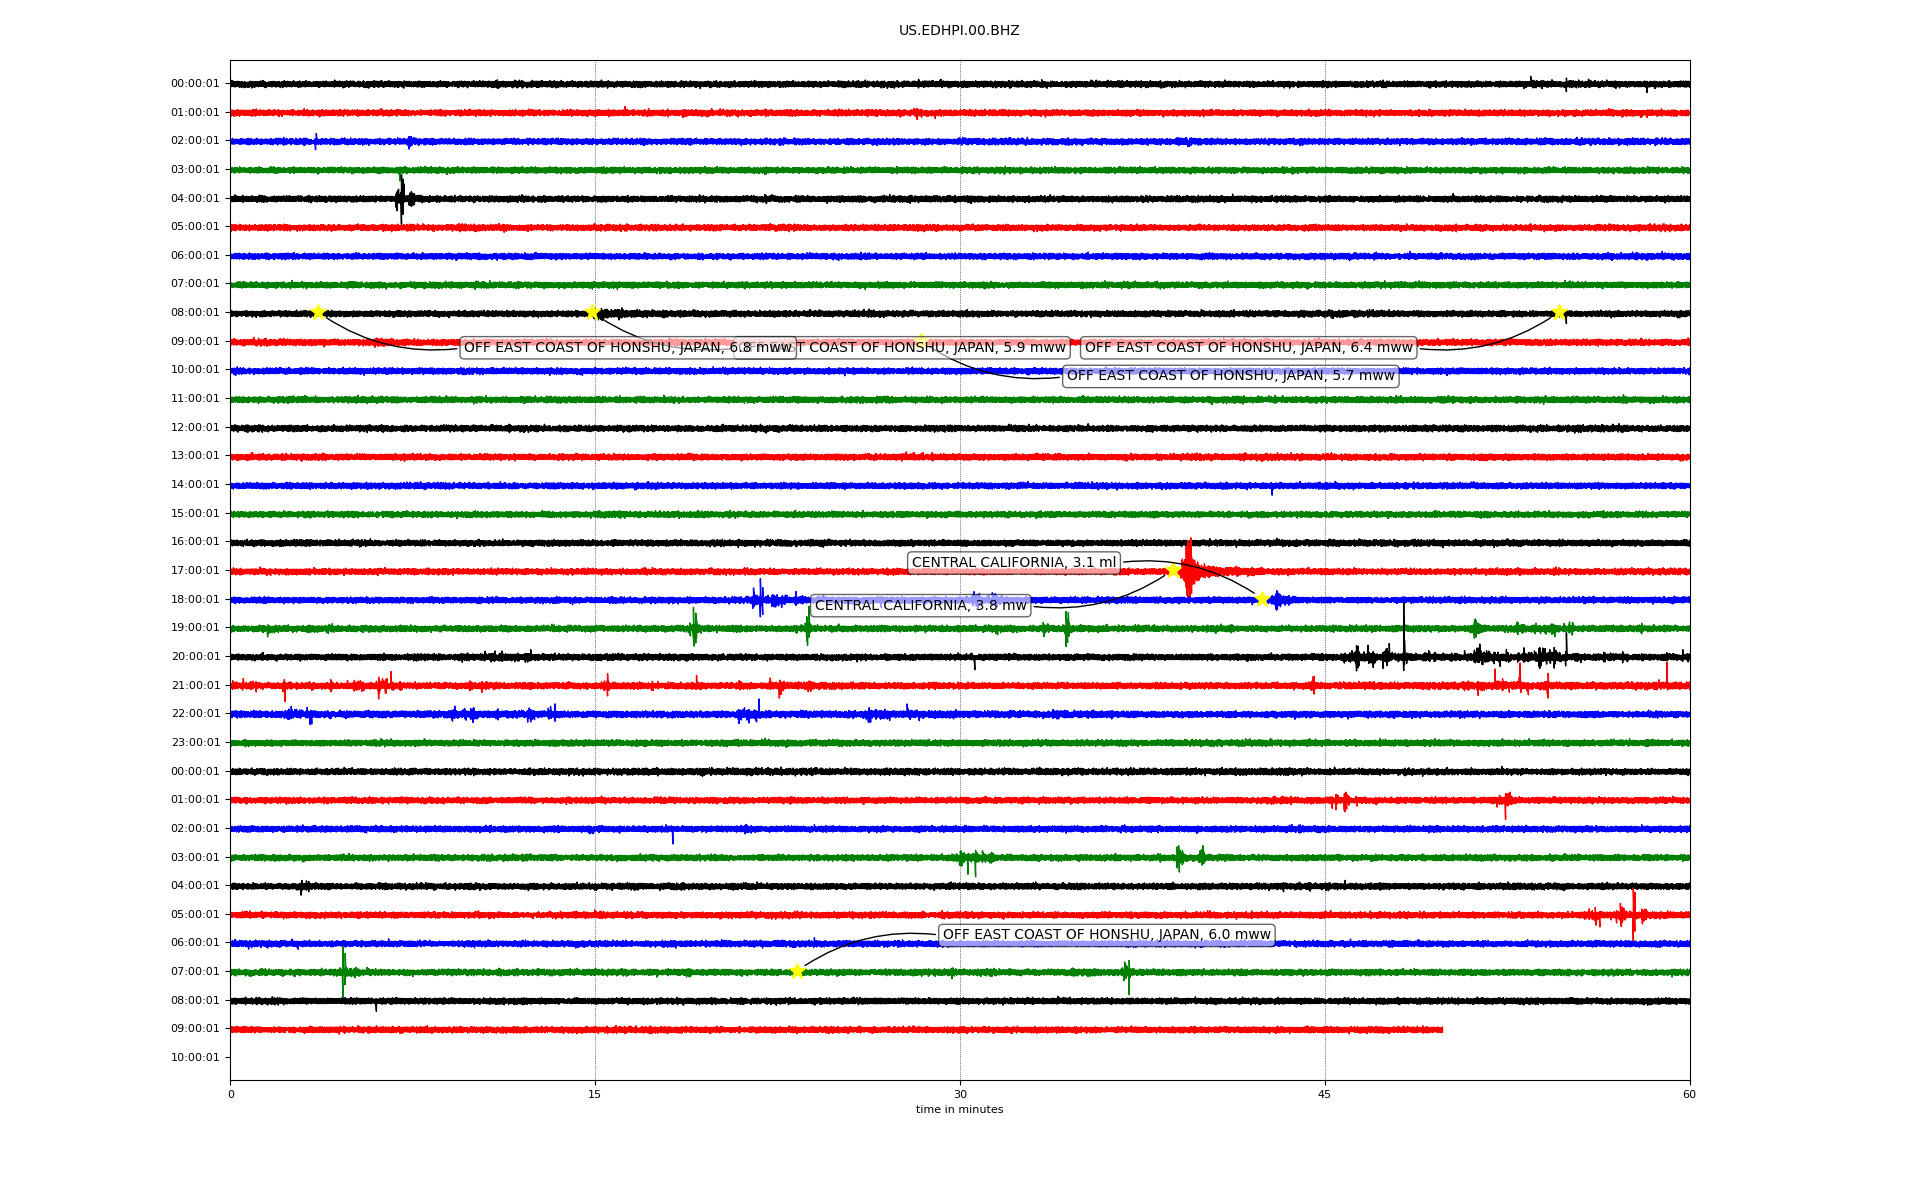The width and height of the screenshot is (1920, 1200).
Task: Click the US.EDHPI.00.BHZ plot title
Action: [959, 31]
